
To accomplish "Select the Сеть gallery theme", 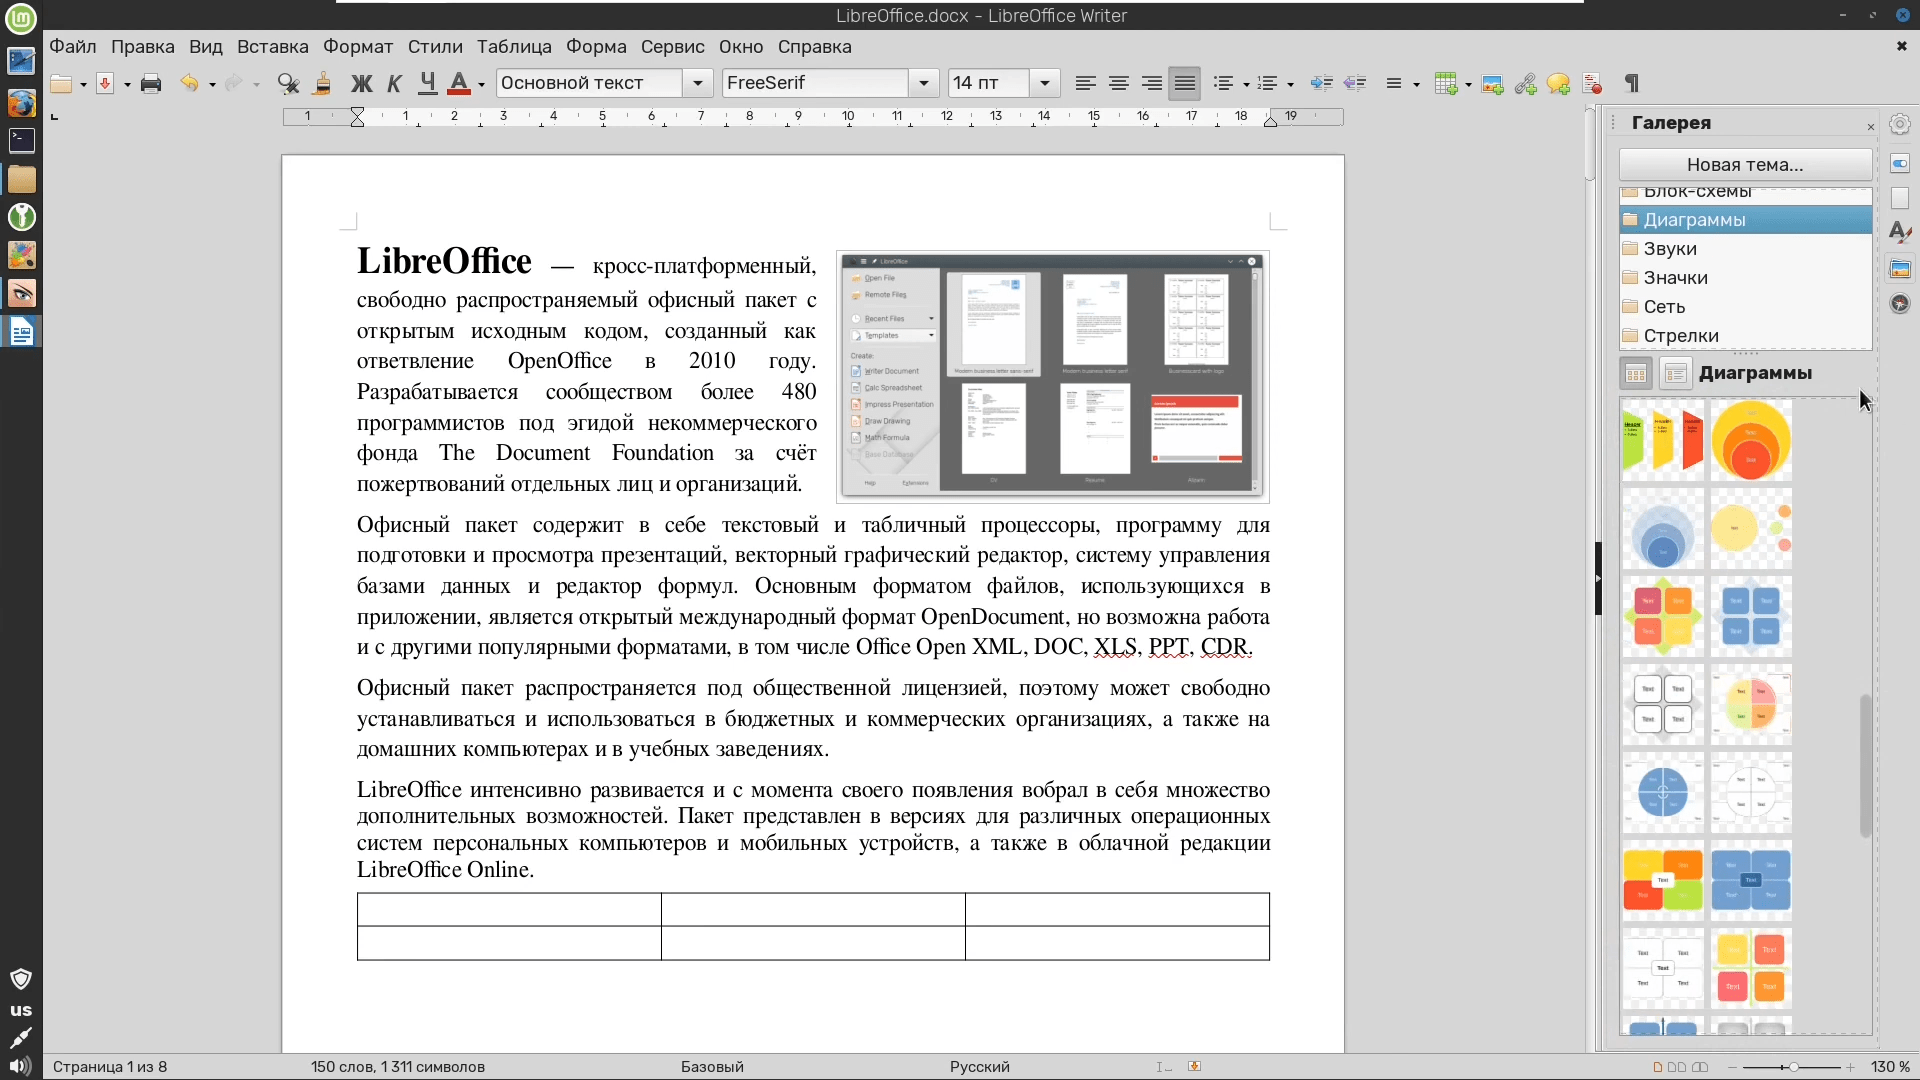I will [1745, 307].
